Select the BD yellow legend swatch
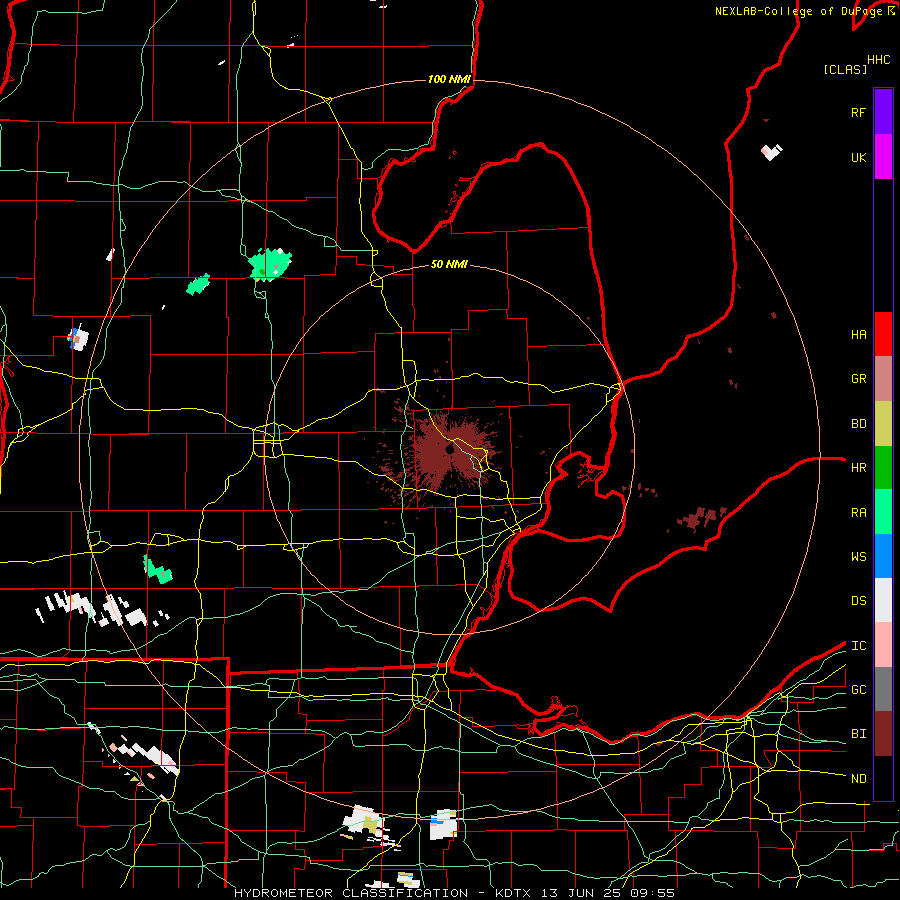Viewport: 900px width, 900px height. pyautogui.click(x=883, y=423)
